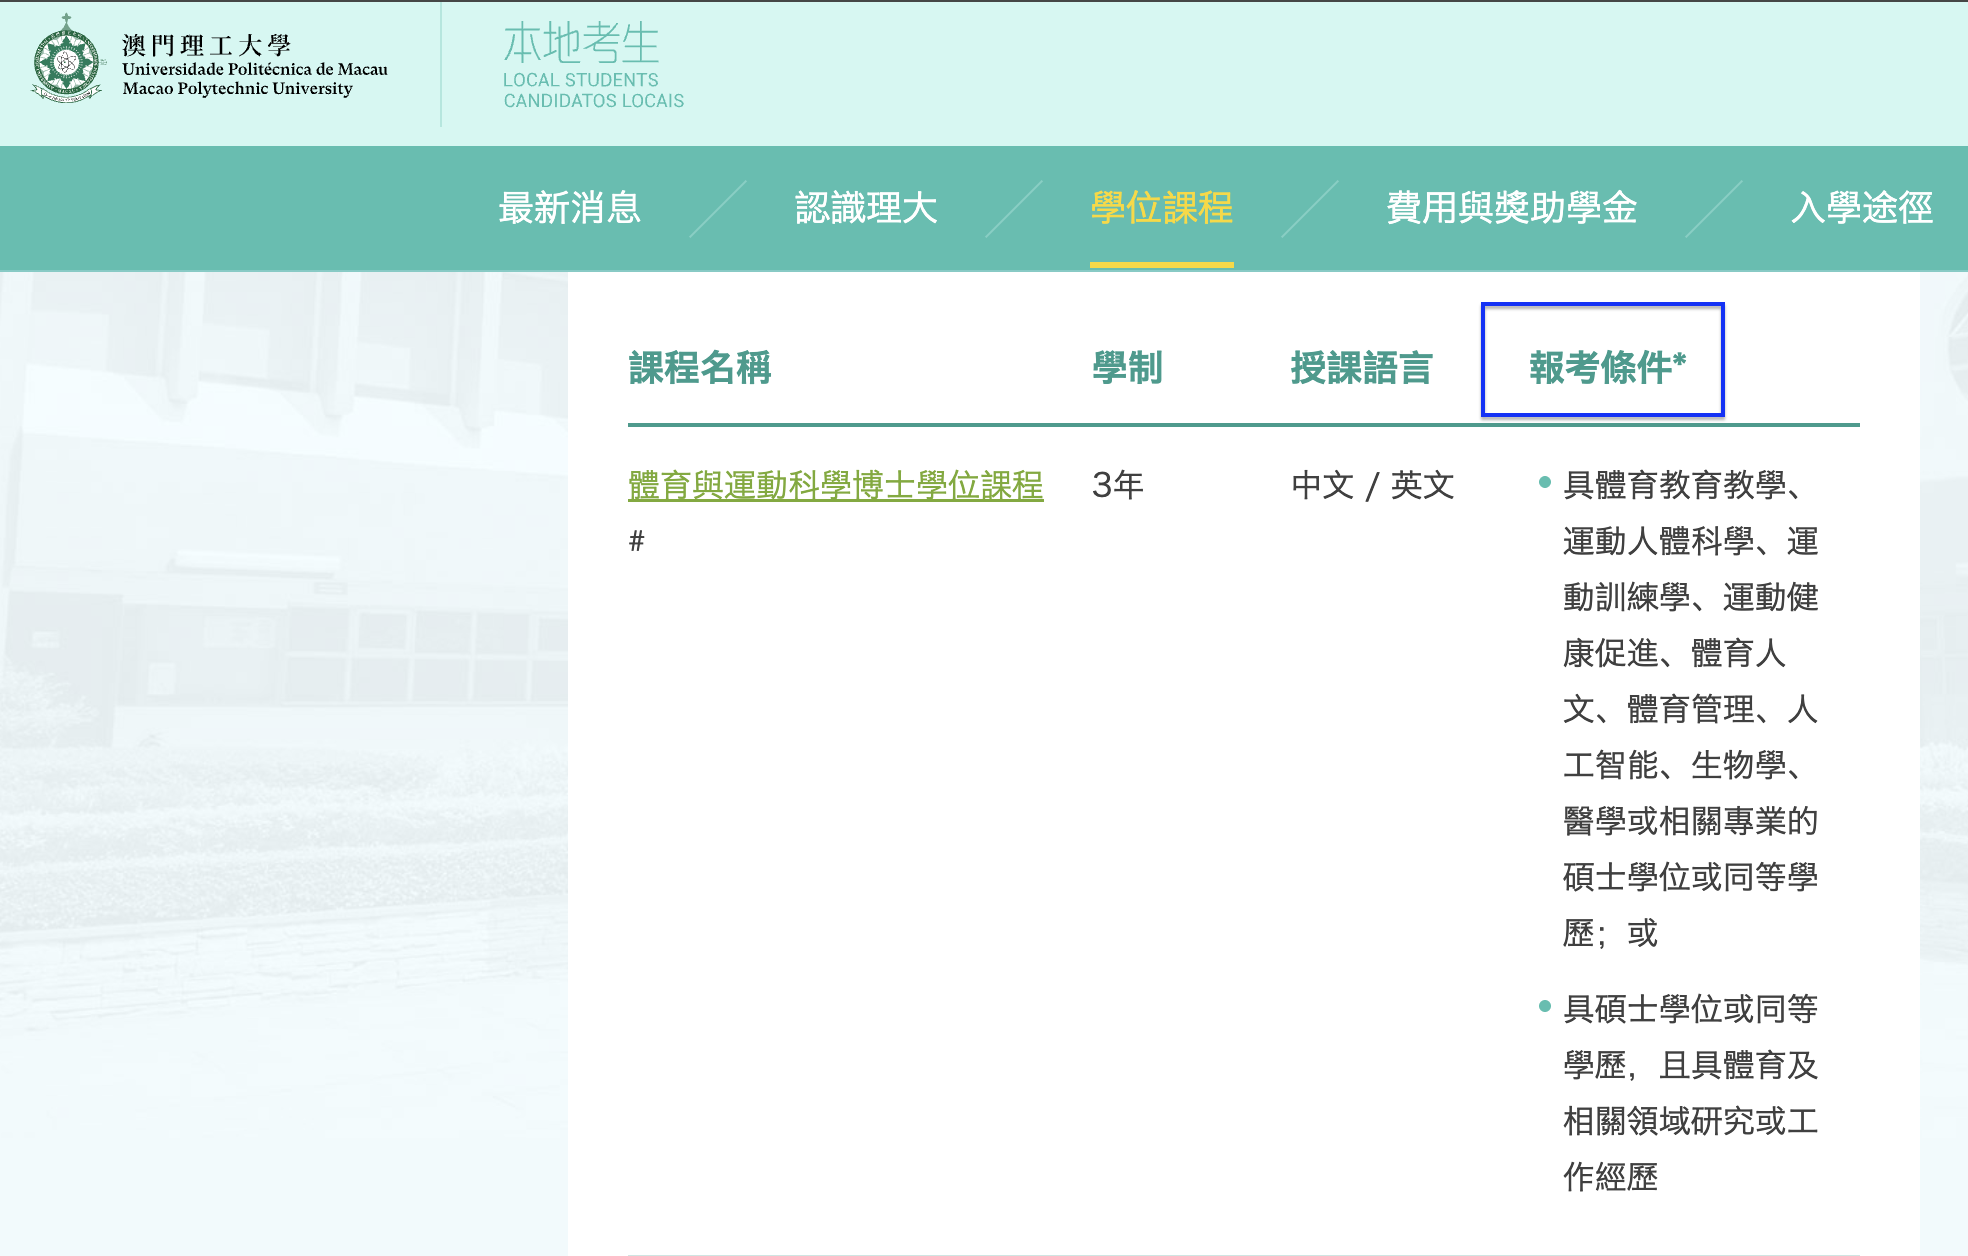
Task: Click the Universidade Politécnica de Macau text
Action: [x=255, y=69]
